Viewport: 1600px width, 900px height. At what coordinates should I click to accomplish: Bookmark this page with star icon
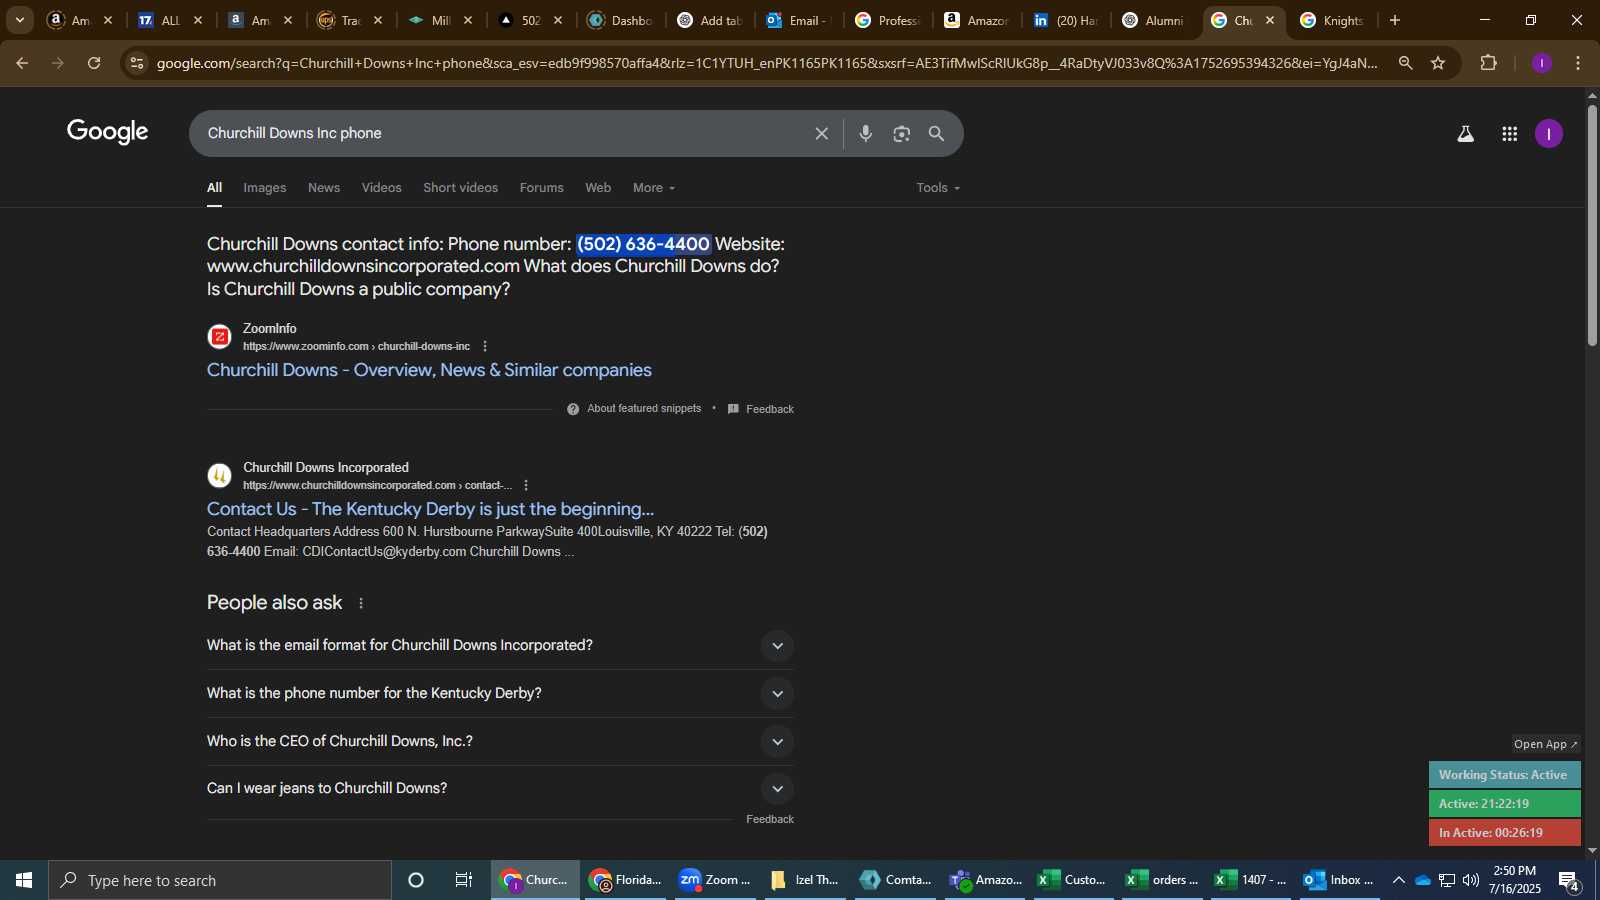pos(1438,63)
